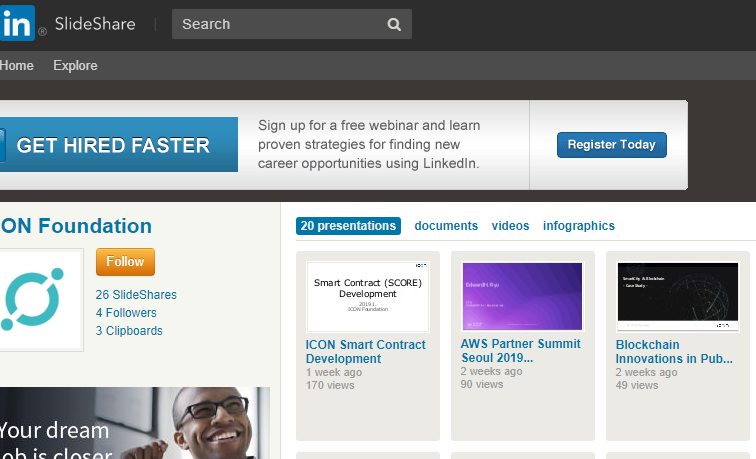756x459 pixels.
Task: Click the LinkedIn logo icon
Action: (17, 23)
